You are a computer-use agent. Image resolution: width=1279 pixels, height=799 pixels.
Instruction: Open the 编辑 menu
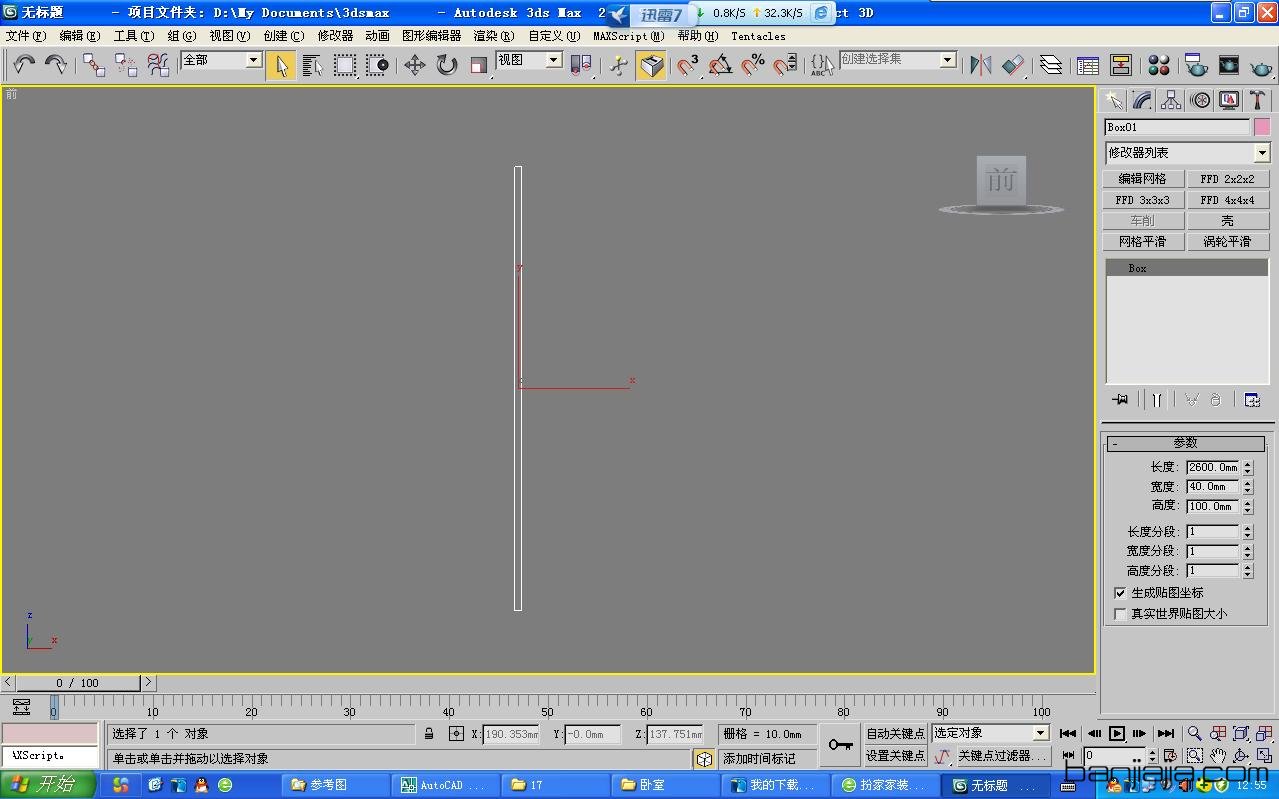[x=79, y=36]
